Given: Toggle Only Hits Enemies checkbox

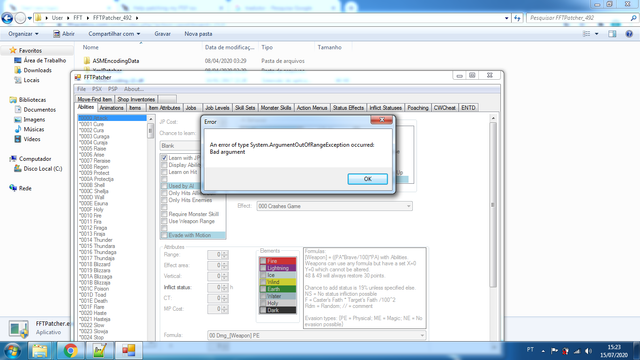Looking at the screenshot, I should [x=164, y=200].
